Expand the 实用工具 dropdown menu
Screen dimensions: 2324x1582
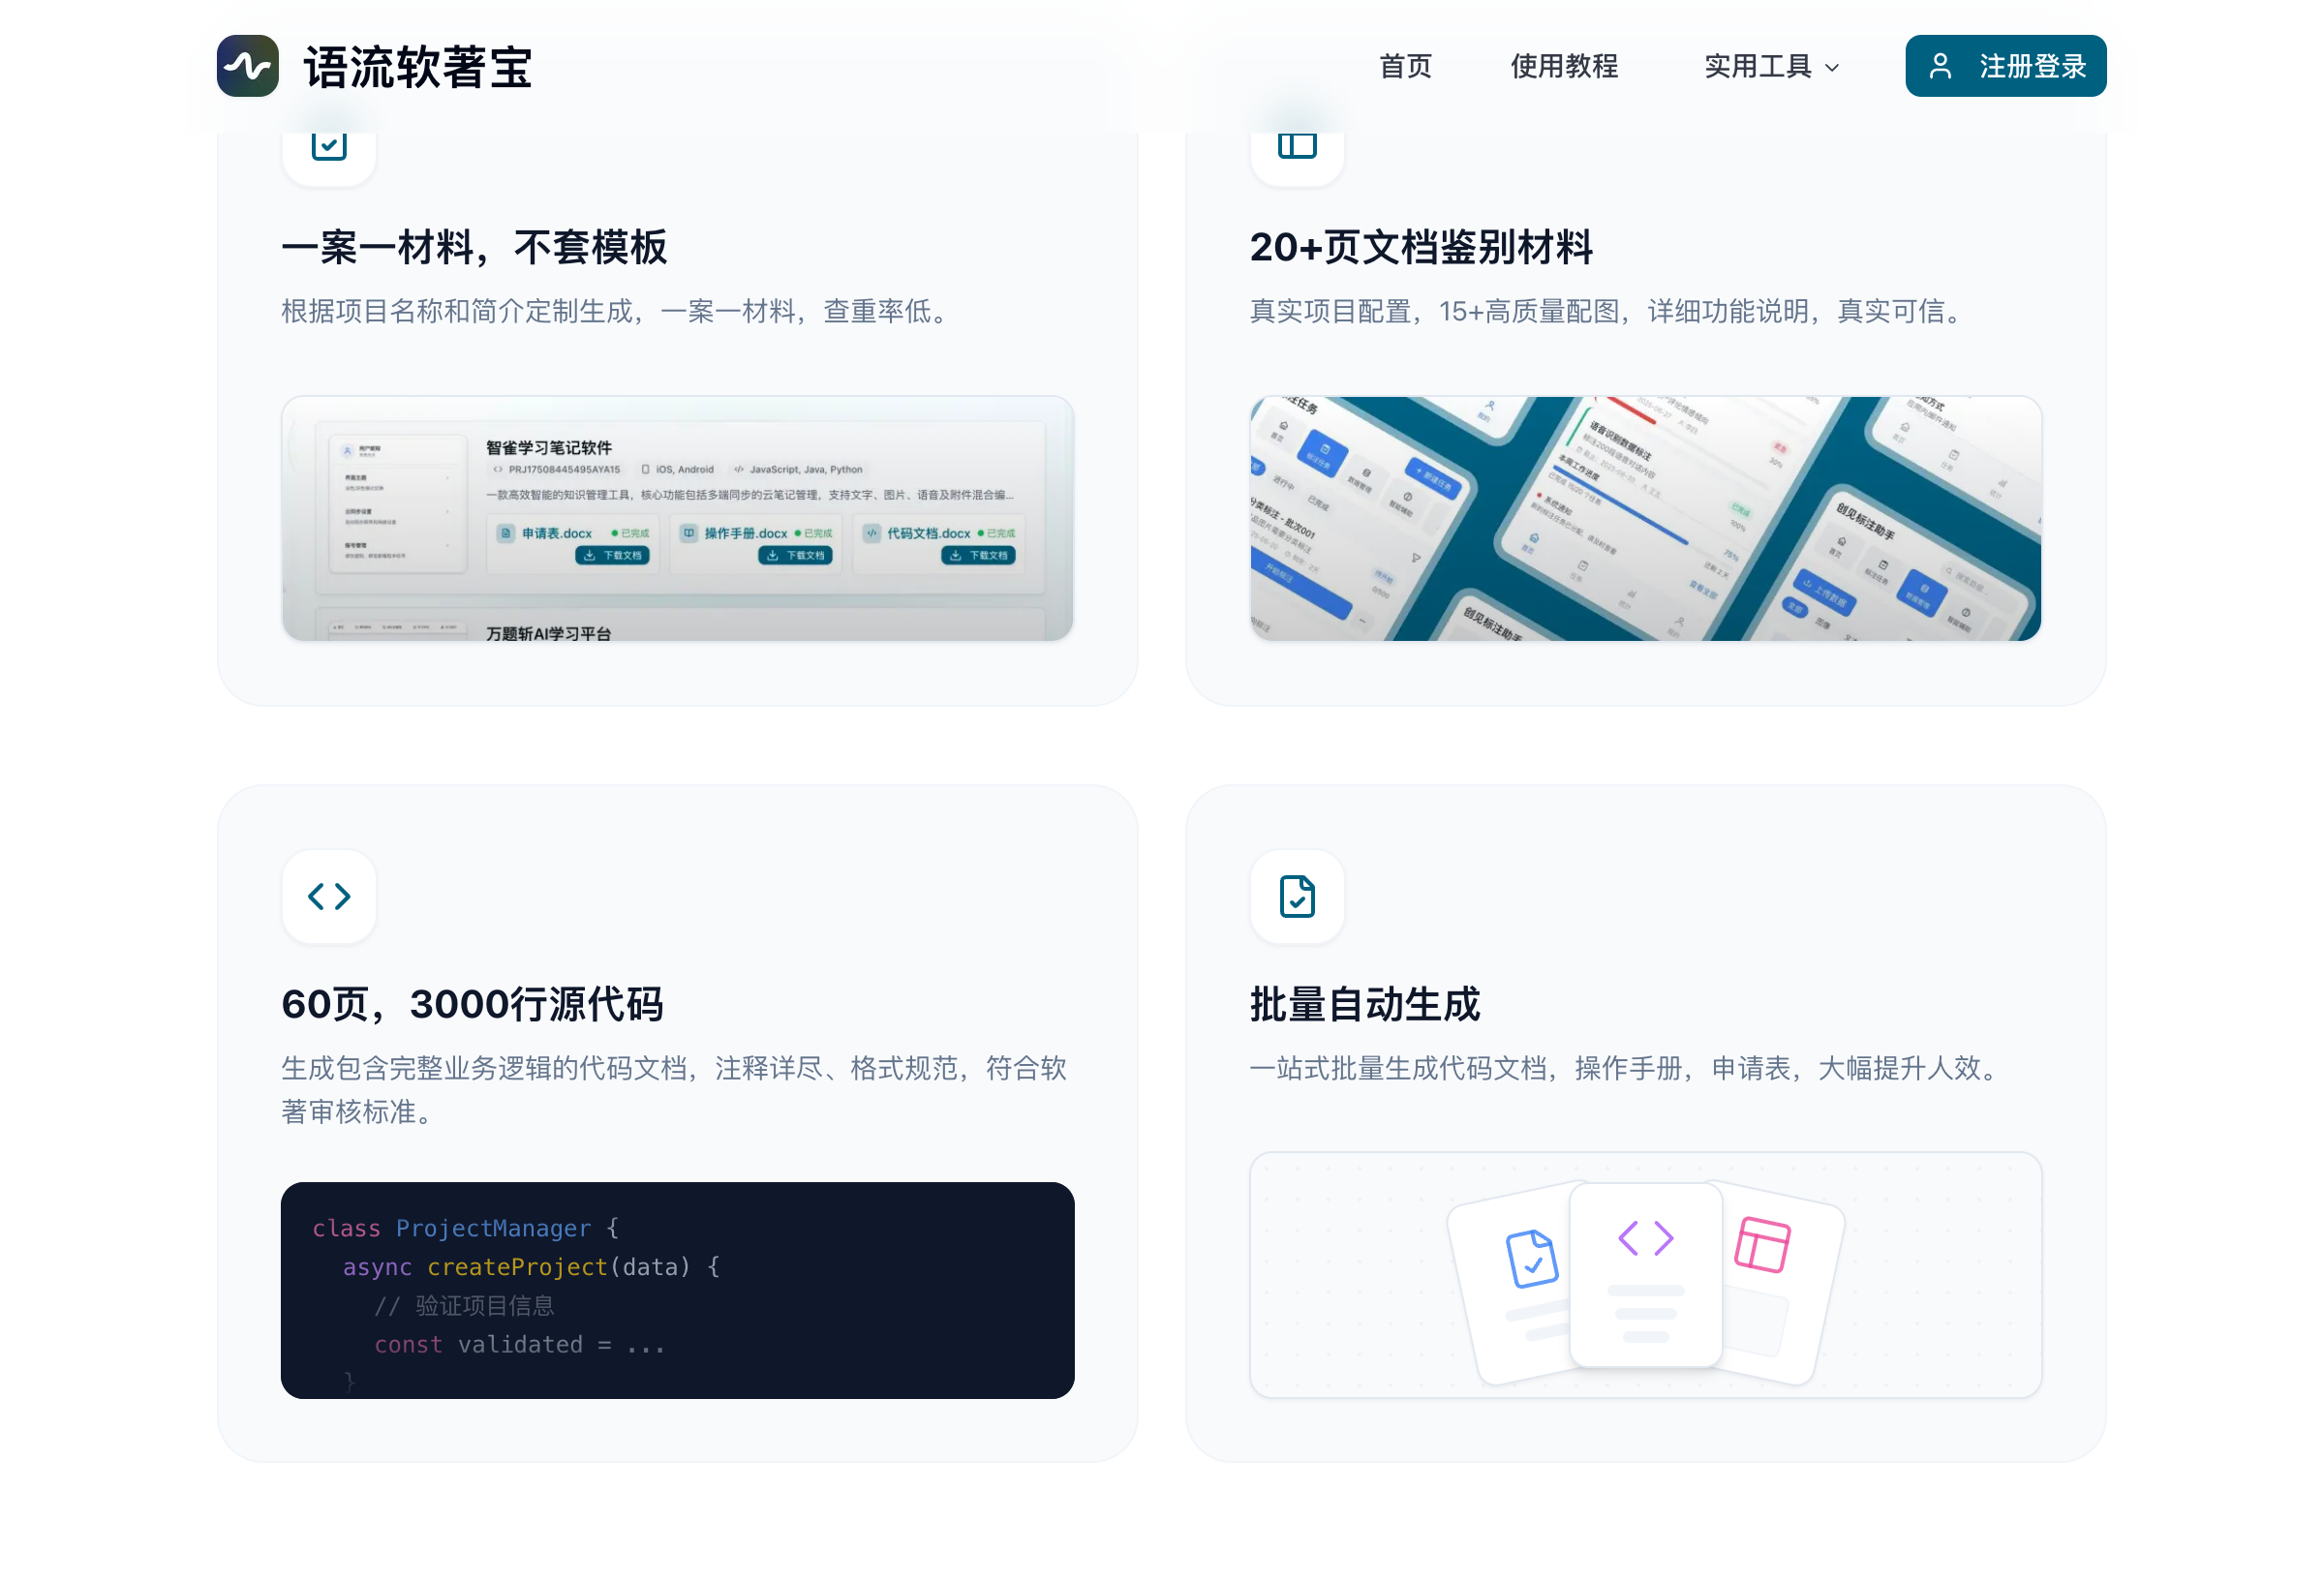tap(1757, 66)
